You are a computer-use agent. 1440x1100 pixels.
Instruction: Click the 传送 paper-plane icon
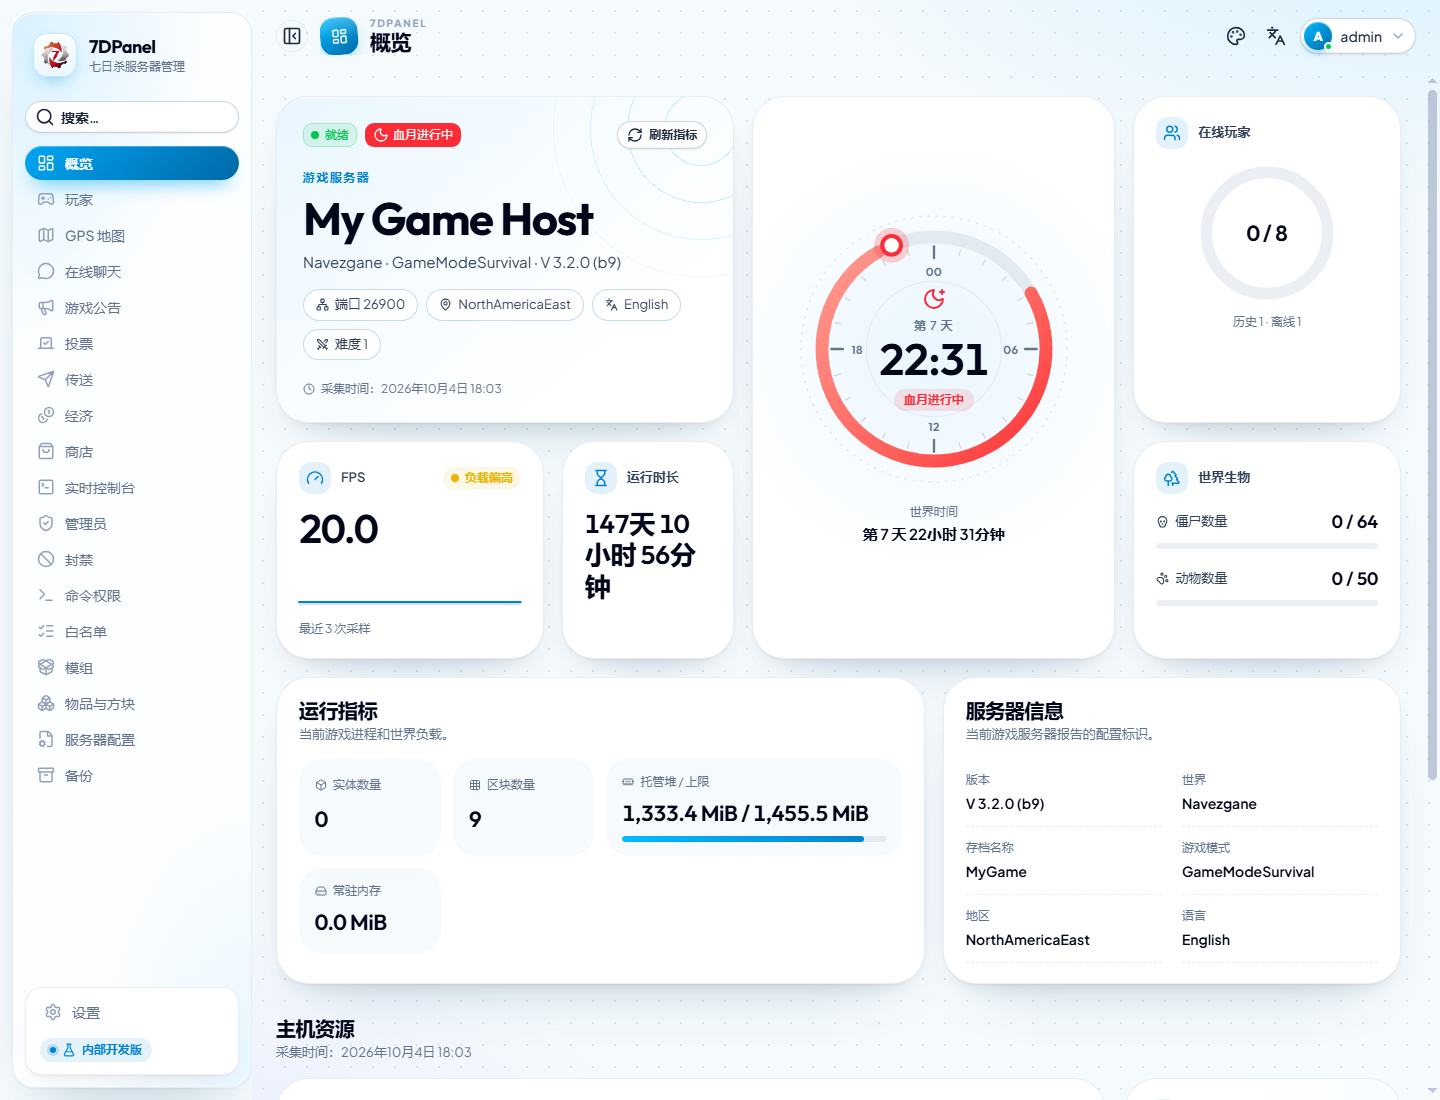coord(46,379)
